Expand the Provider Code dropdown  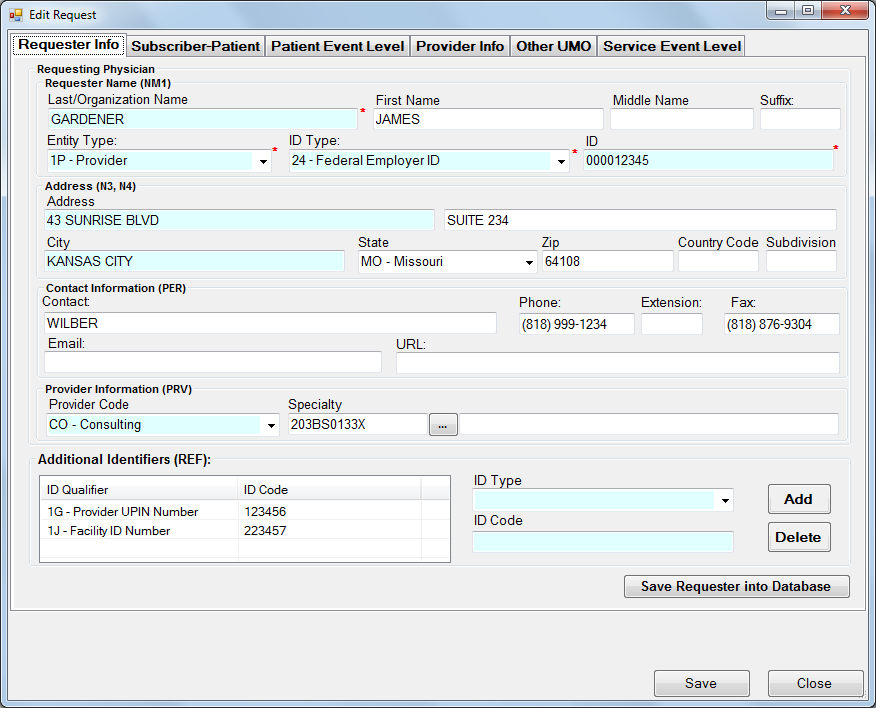(x=270, y=425)
